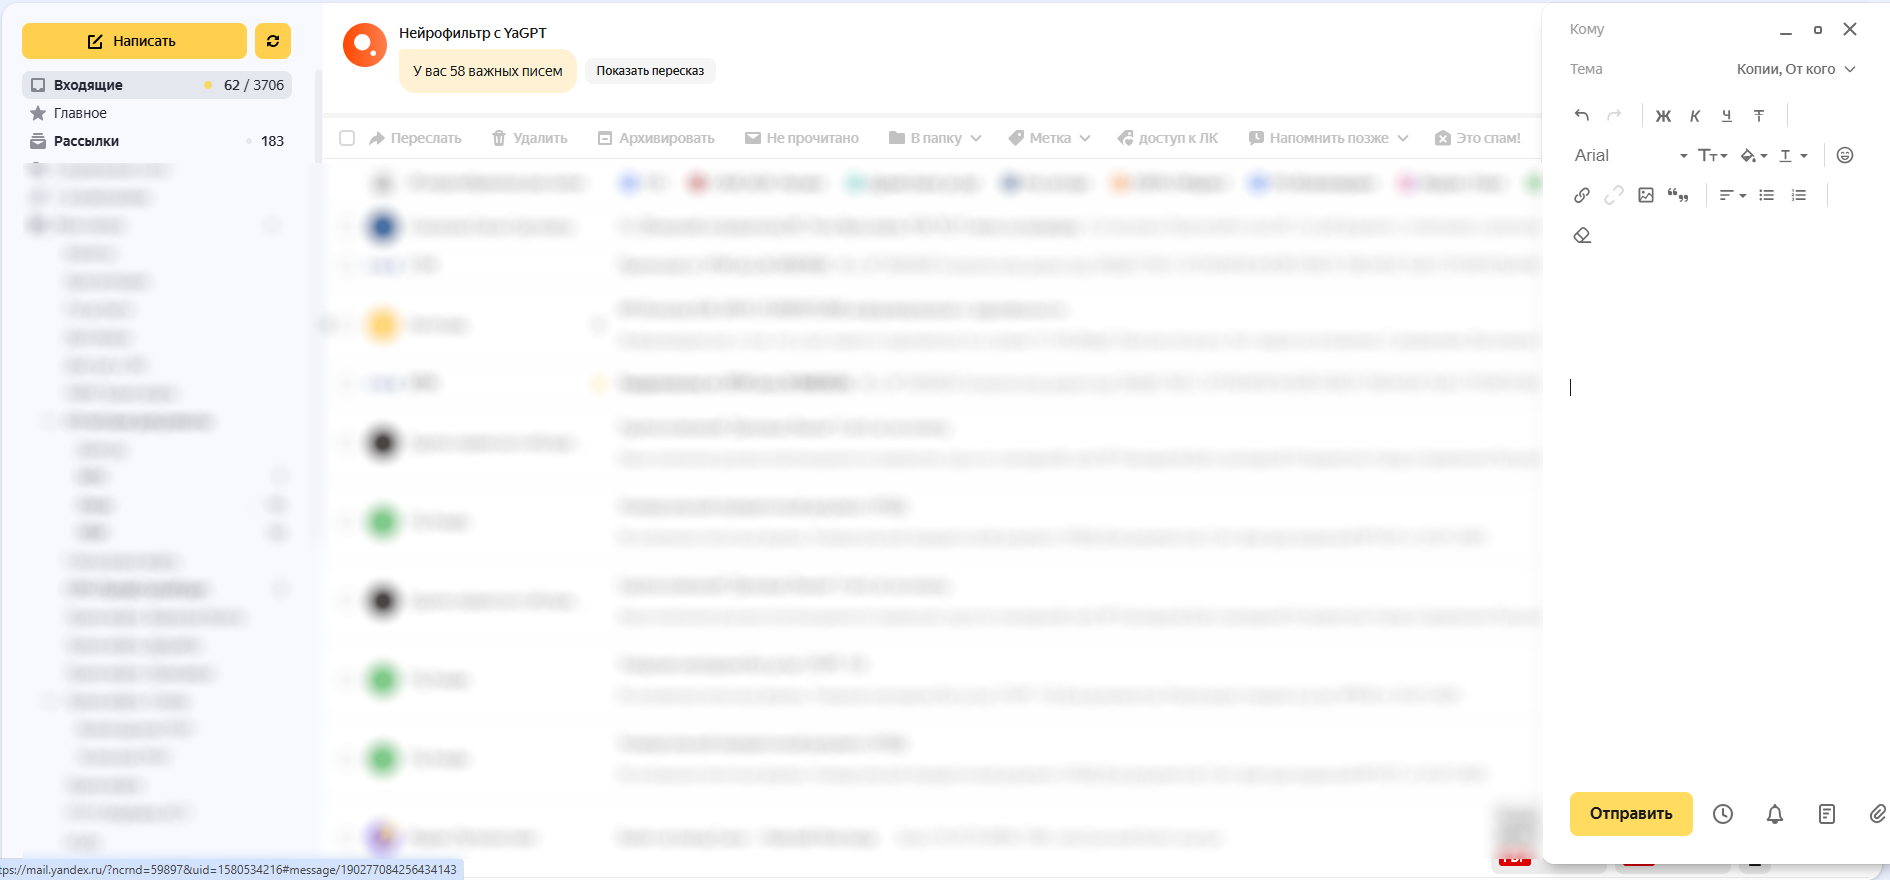Toggle strikethrough text formatting
The width and height of the screenshot is (1890, 880).
pyautogui.click(x=1759, y=116)
